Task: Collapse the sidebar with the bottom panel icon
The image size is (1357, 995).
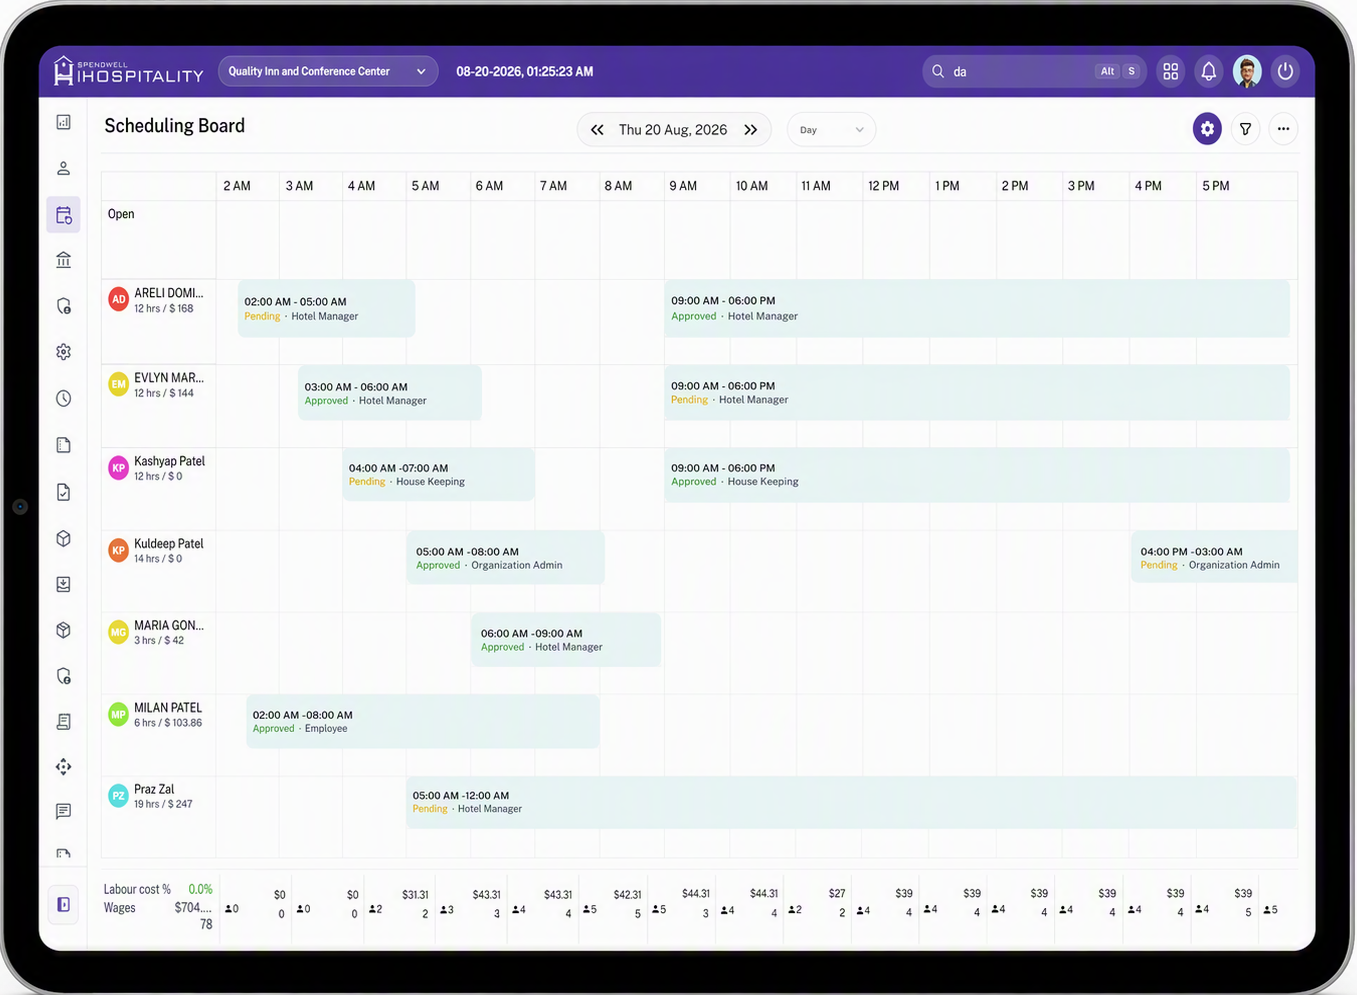Action: click(64, 905)
